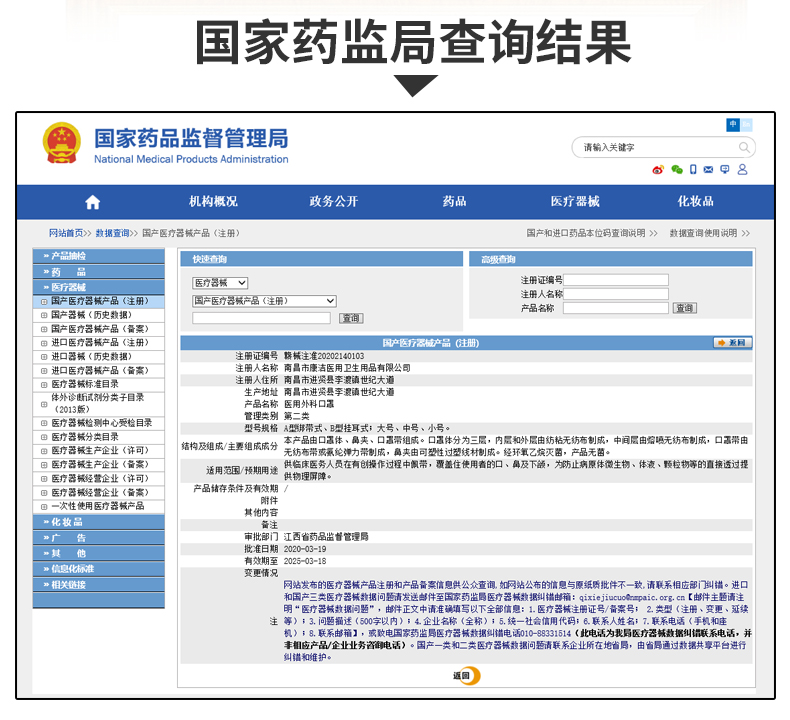The width and height of the screenshot is (790, 720).
Task: Select 医疗器械生产企业（备案）in the sidebar
Action: (99, 465)
